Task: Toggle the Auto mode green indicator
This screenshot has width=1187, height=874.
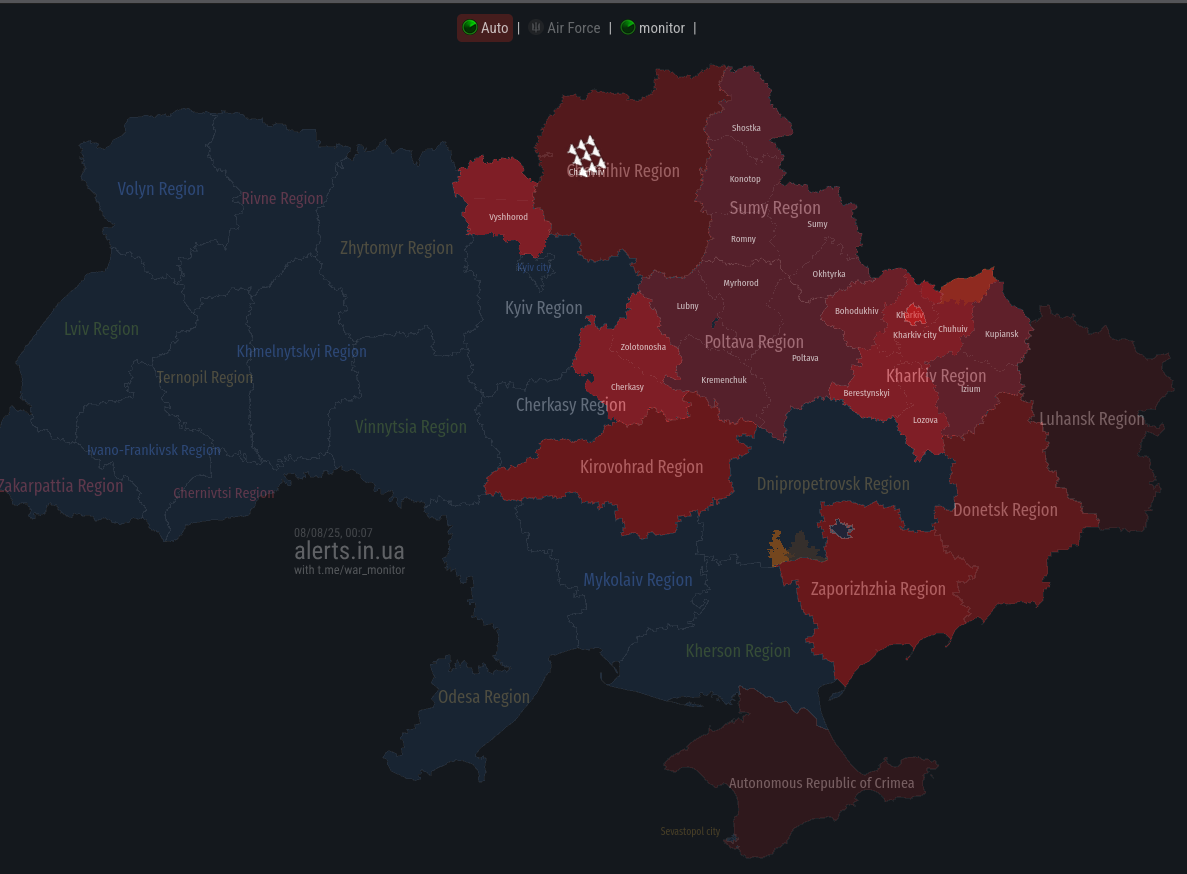Action: pos(469,27)
